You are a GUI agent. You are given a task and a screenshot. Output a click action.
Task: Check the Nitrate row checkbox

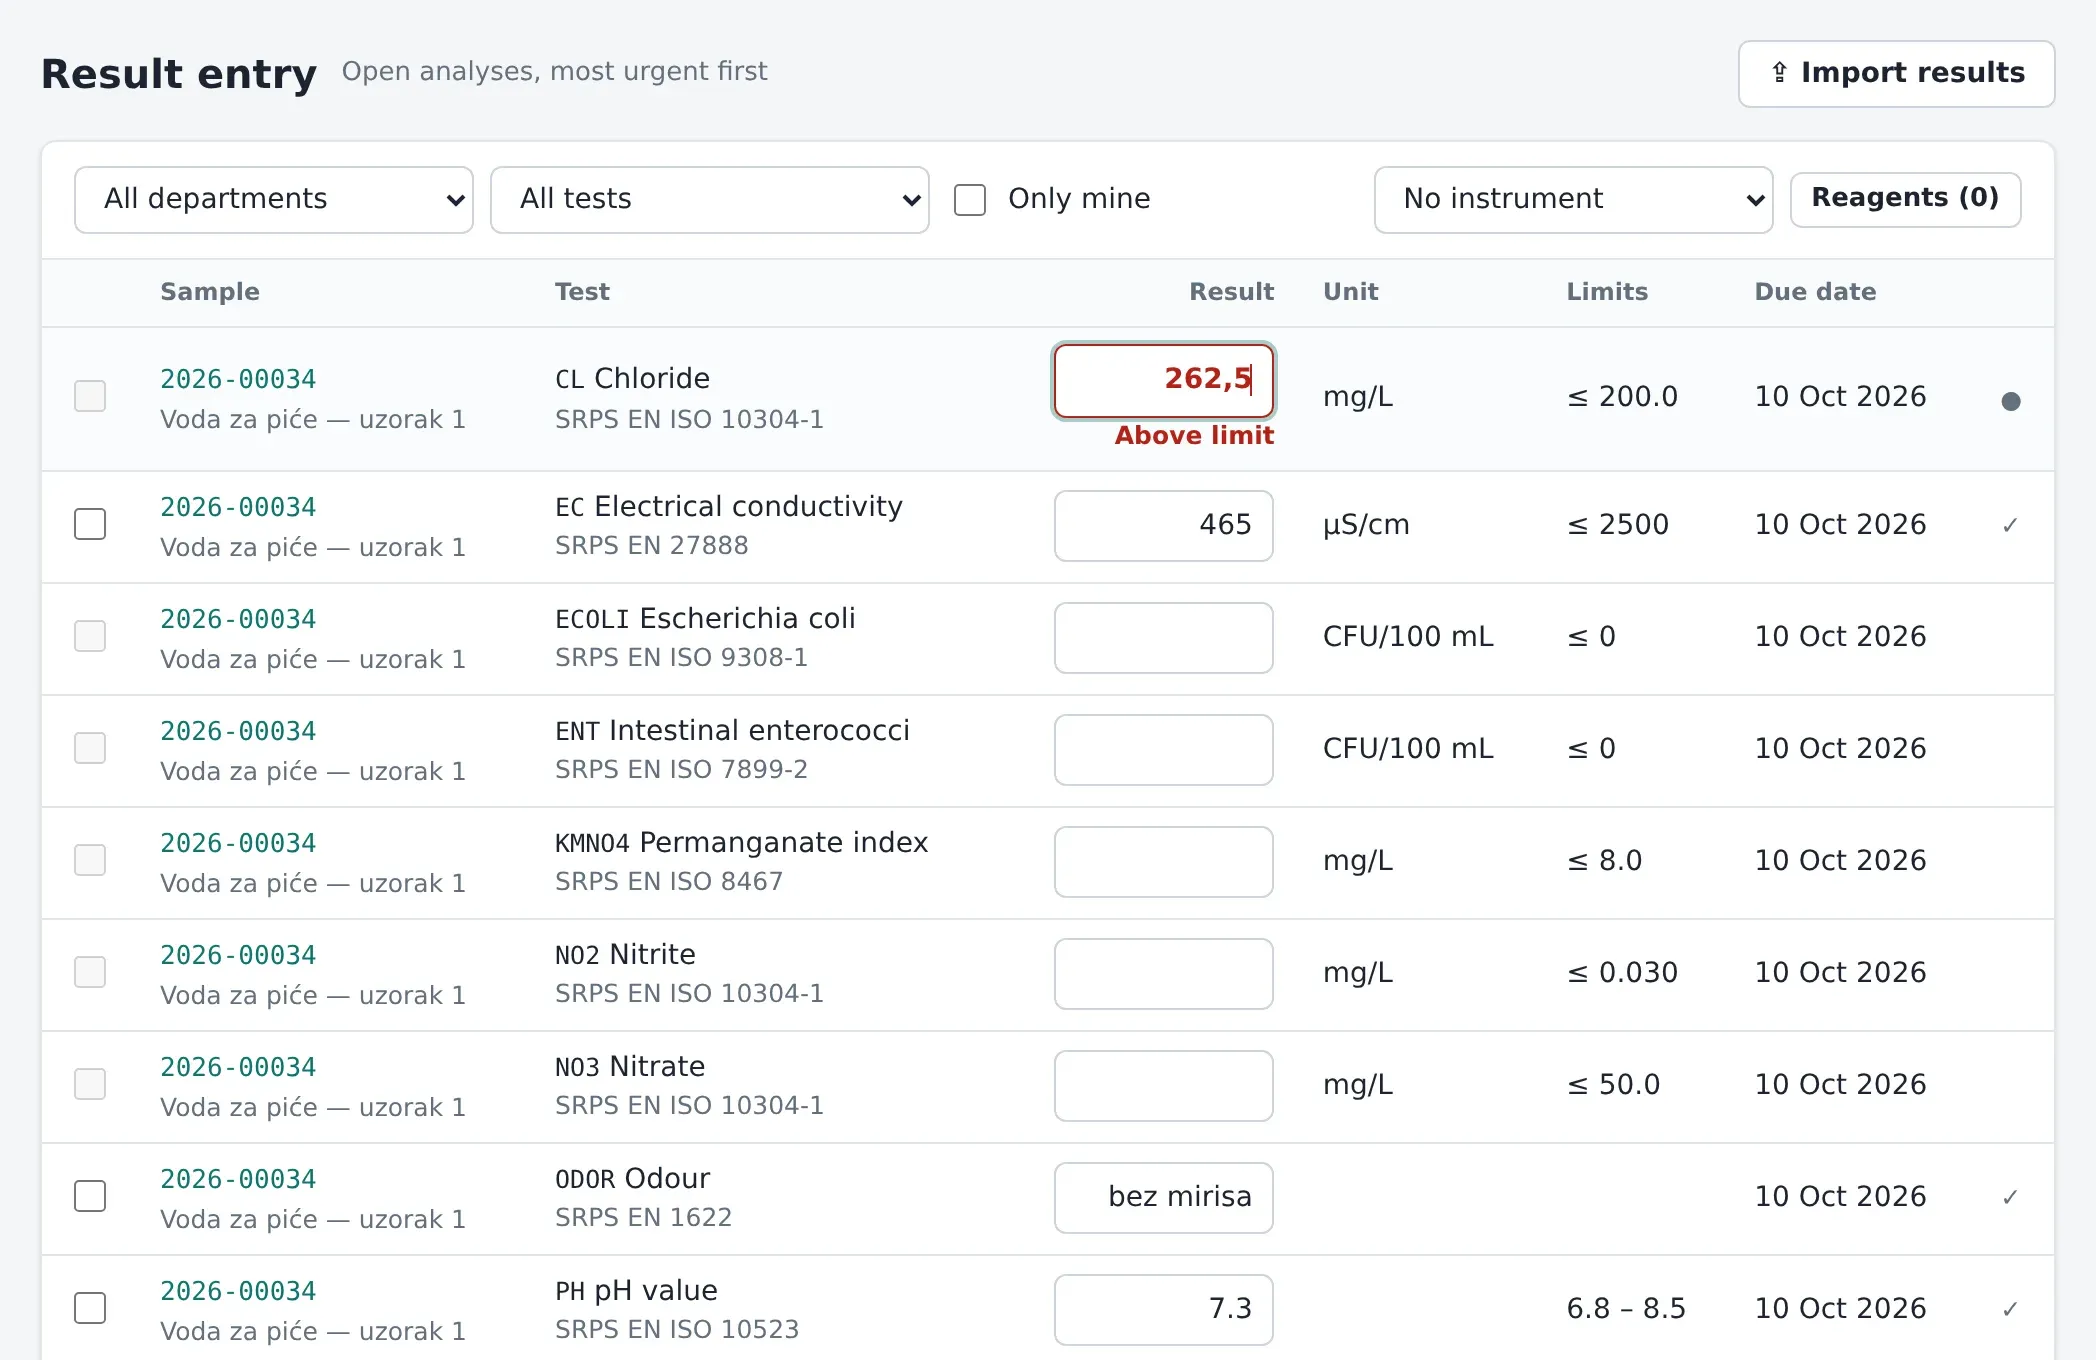coord(90,1084)
